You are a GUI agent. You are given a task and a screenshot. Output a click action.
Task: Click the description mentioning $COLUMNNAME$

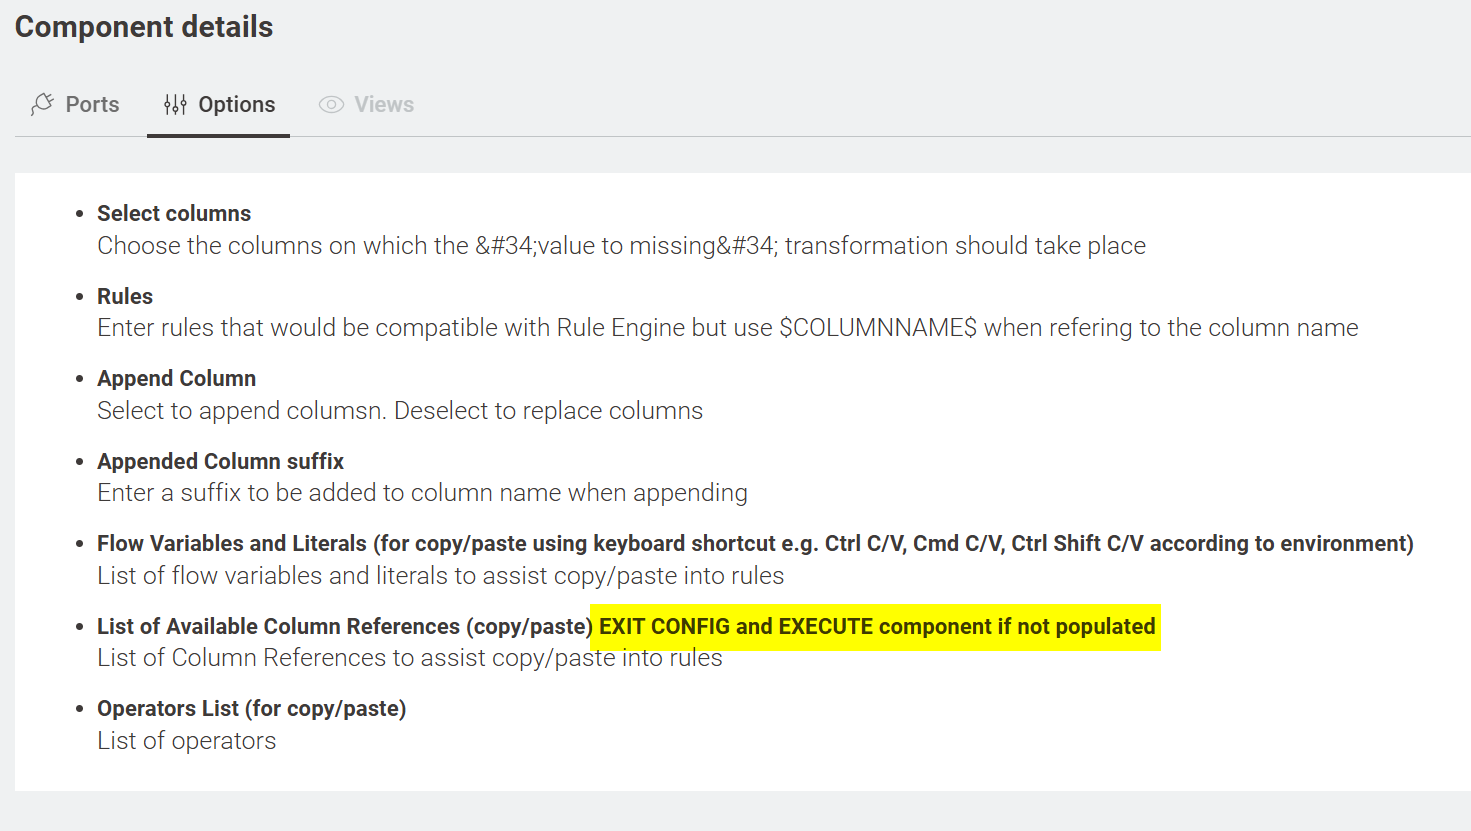pos(727,328)
